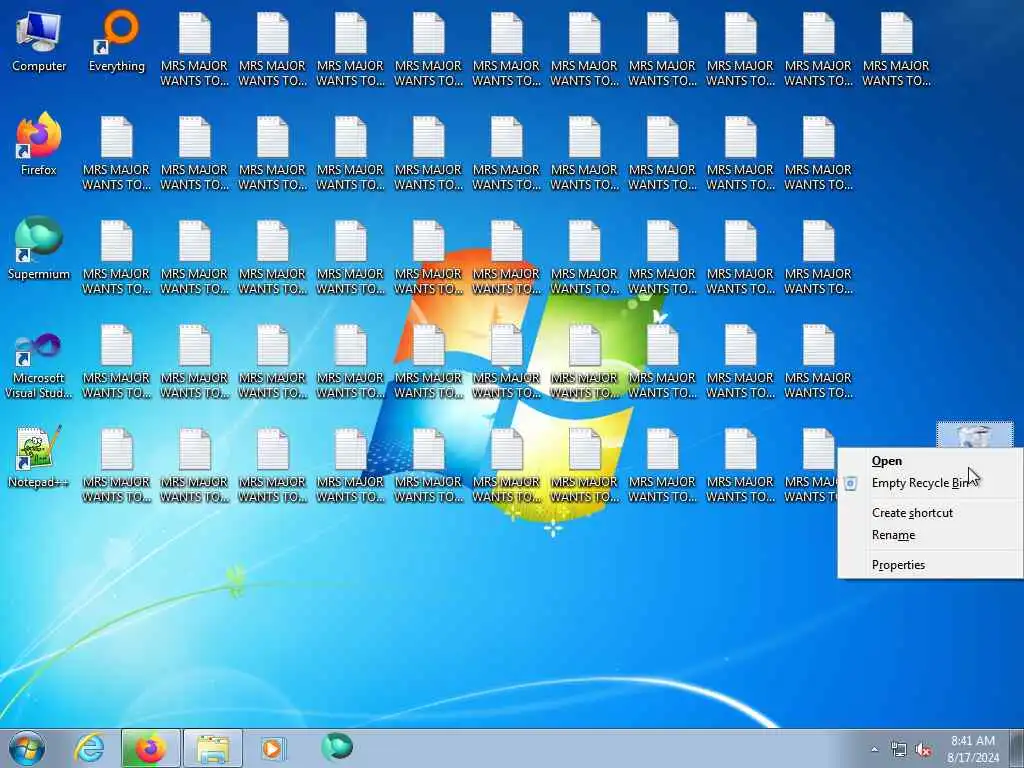The image size is (1024, 768).
Task: Select the Supermium desktop shortcut
Action: (39, 249)
